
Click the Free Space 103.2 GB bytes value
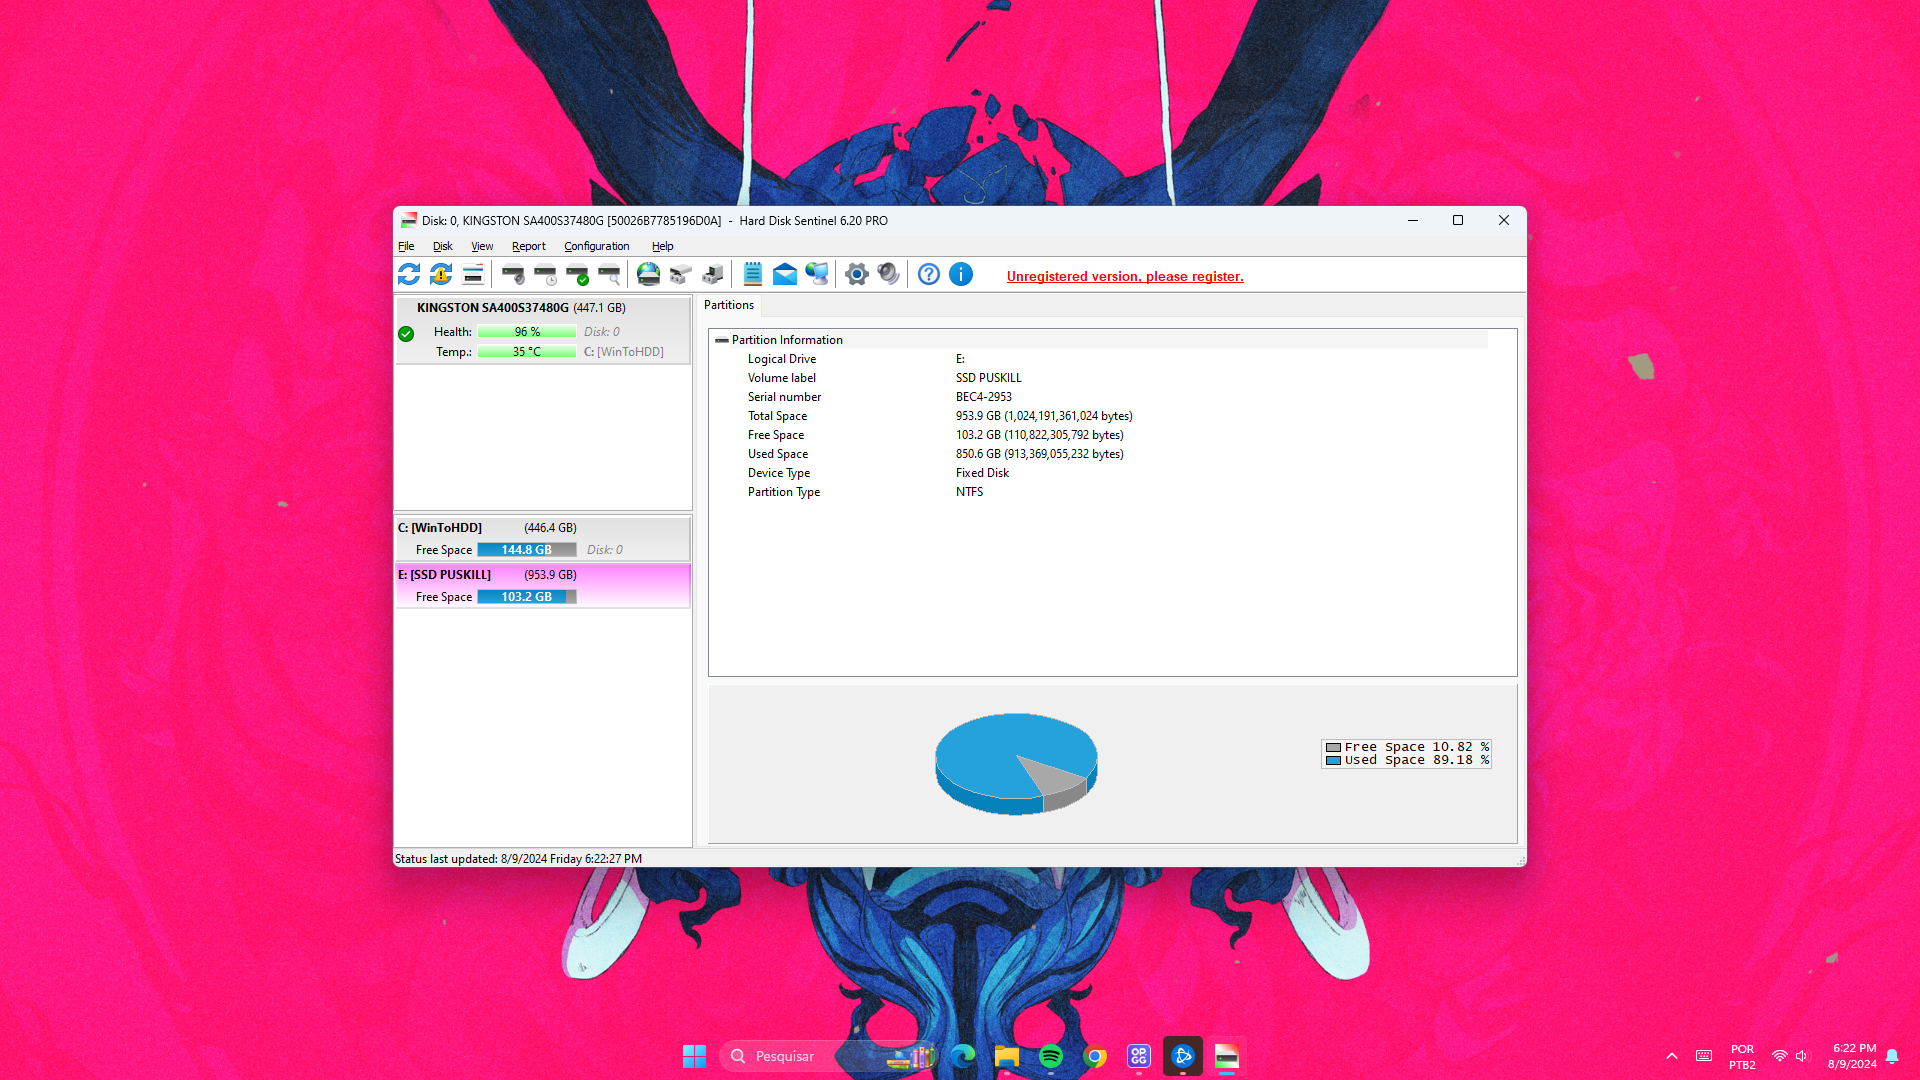tap(1040, 435)
